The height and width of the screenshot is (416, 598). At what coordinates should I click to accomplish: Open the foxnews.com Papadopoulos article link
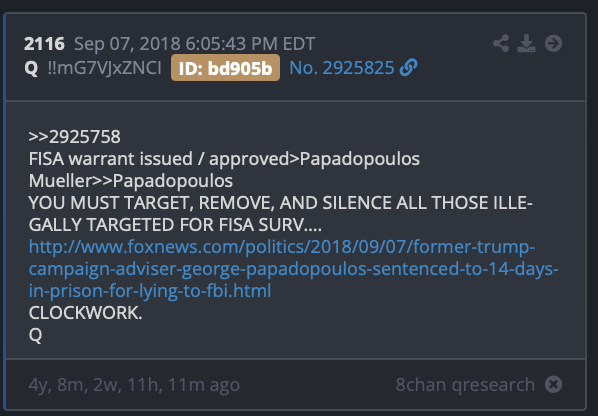click(293, 269)
